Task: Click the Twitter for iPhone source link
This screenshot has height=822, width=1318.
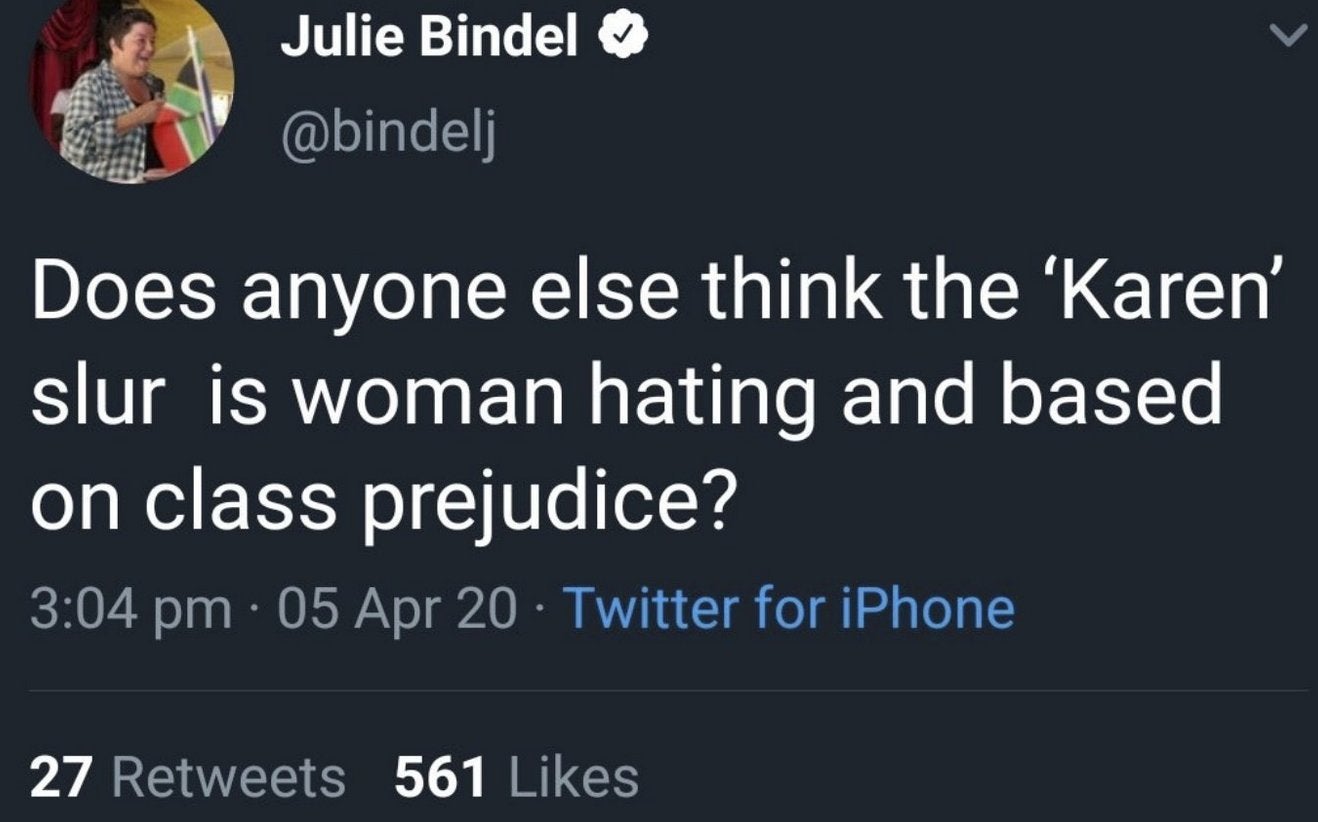Action: 789,608
